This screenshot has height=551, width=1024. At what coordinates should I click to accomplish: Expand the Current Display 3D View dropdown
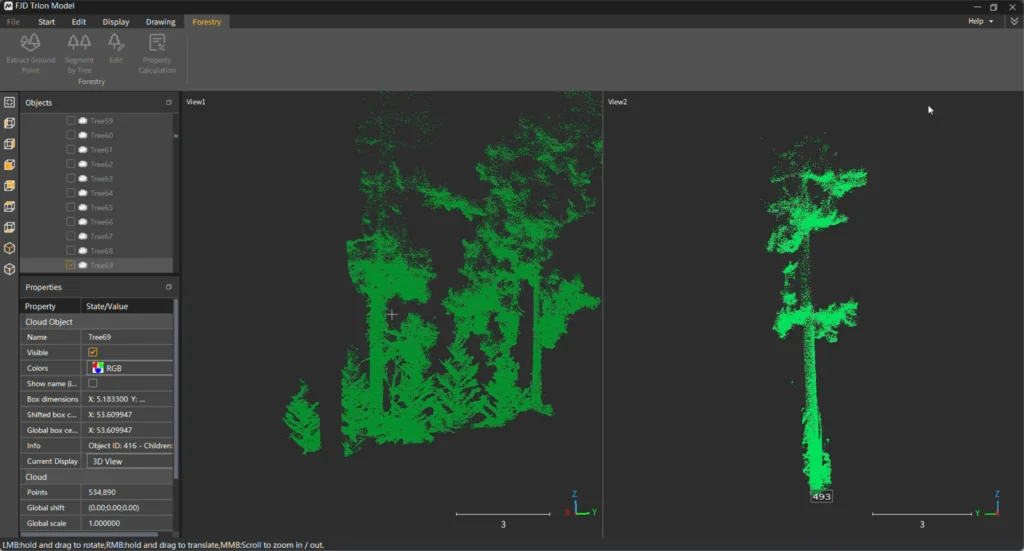click(x=129, y=461)
